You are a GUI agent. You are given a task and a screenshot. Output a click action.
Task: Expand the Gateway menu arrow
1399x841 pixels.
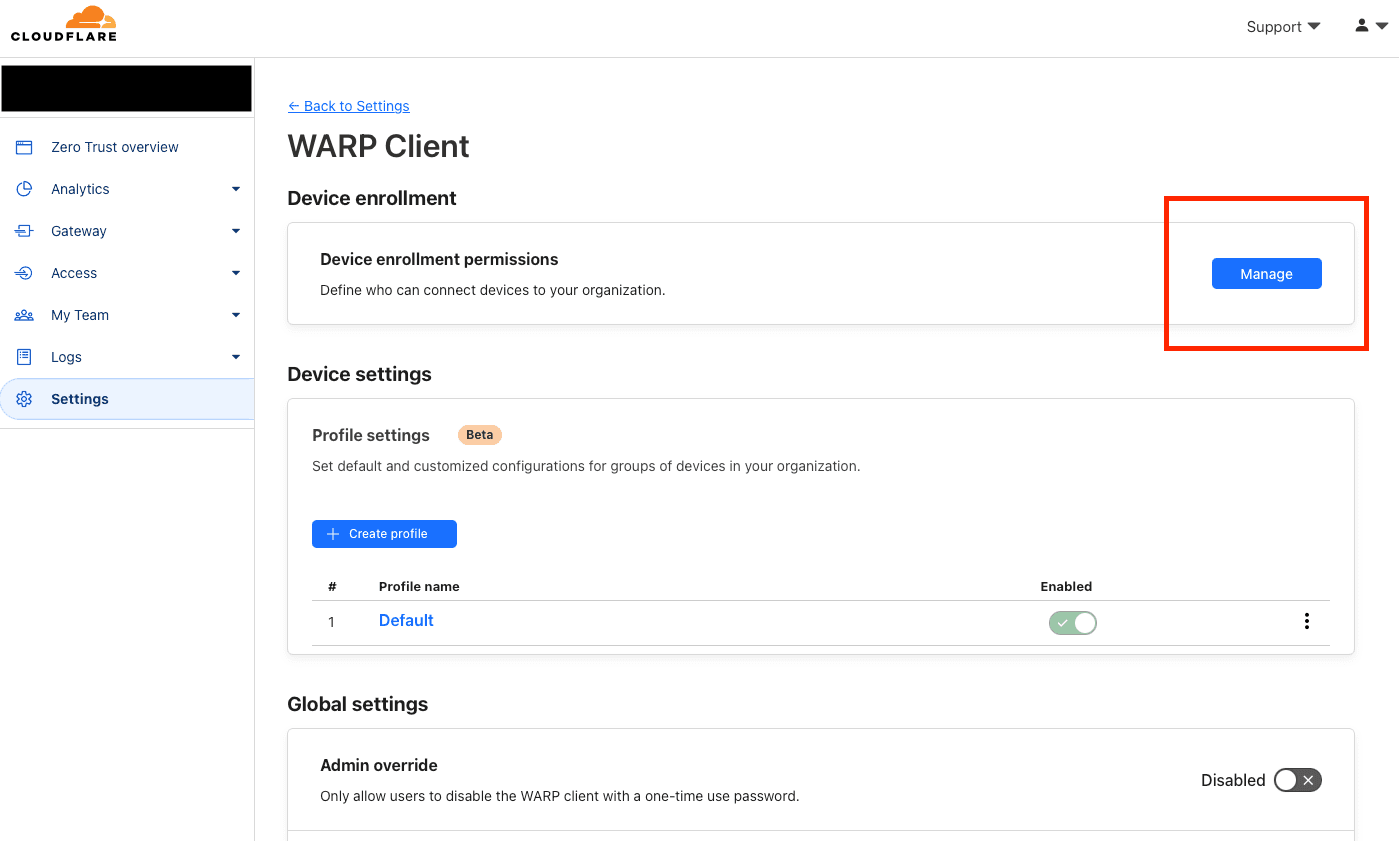[x=236, y=231]
